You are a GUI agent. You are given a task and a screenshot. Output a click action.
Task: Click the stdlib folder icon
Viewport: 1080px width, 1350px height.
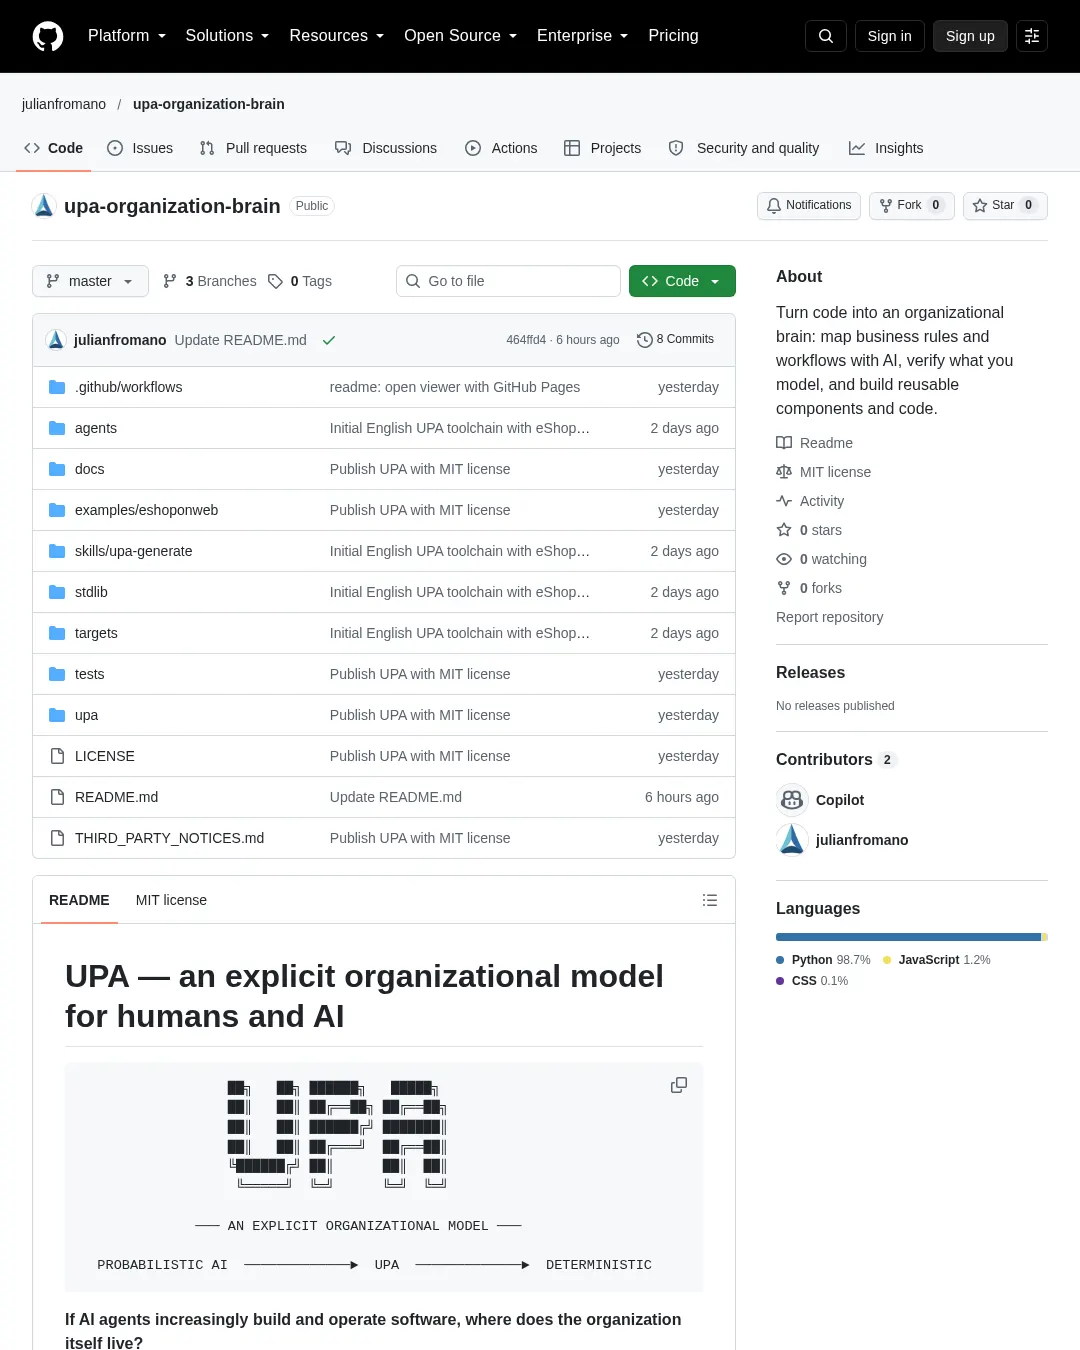57,592
